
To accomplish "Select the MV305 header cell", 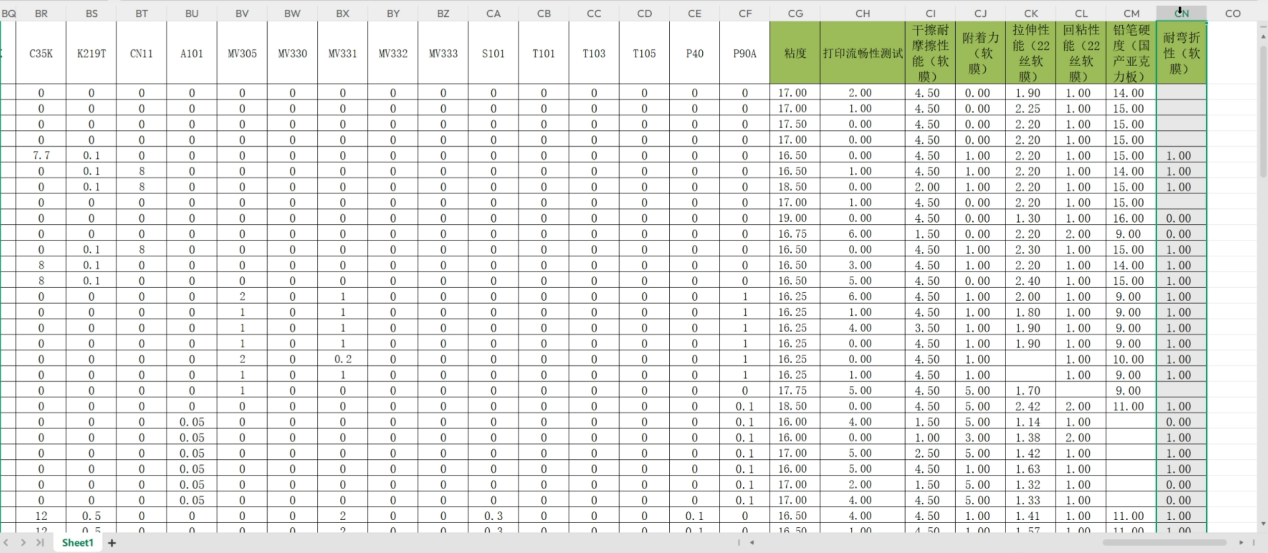I will (x=242, y=53).
